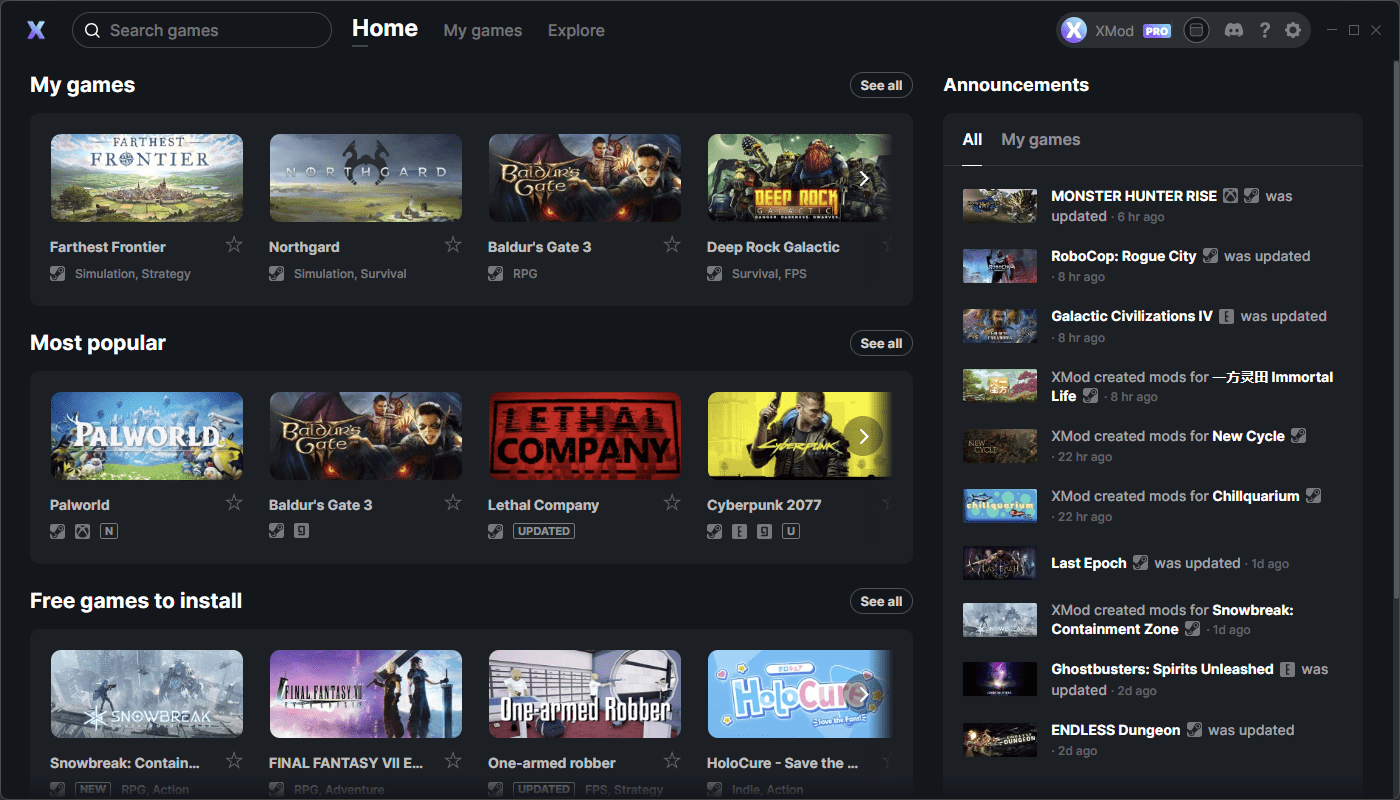Open Galactic Civilizations IV announcement
The image size is (1400, 800).
[x=1152, y=326]
